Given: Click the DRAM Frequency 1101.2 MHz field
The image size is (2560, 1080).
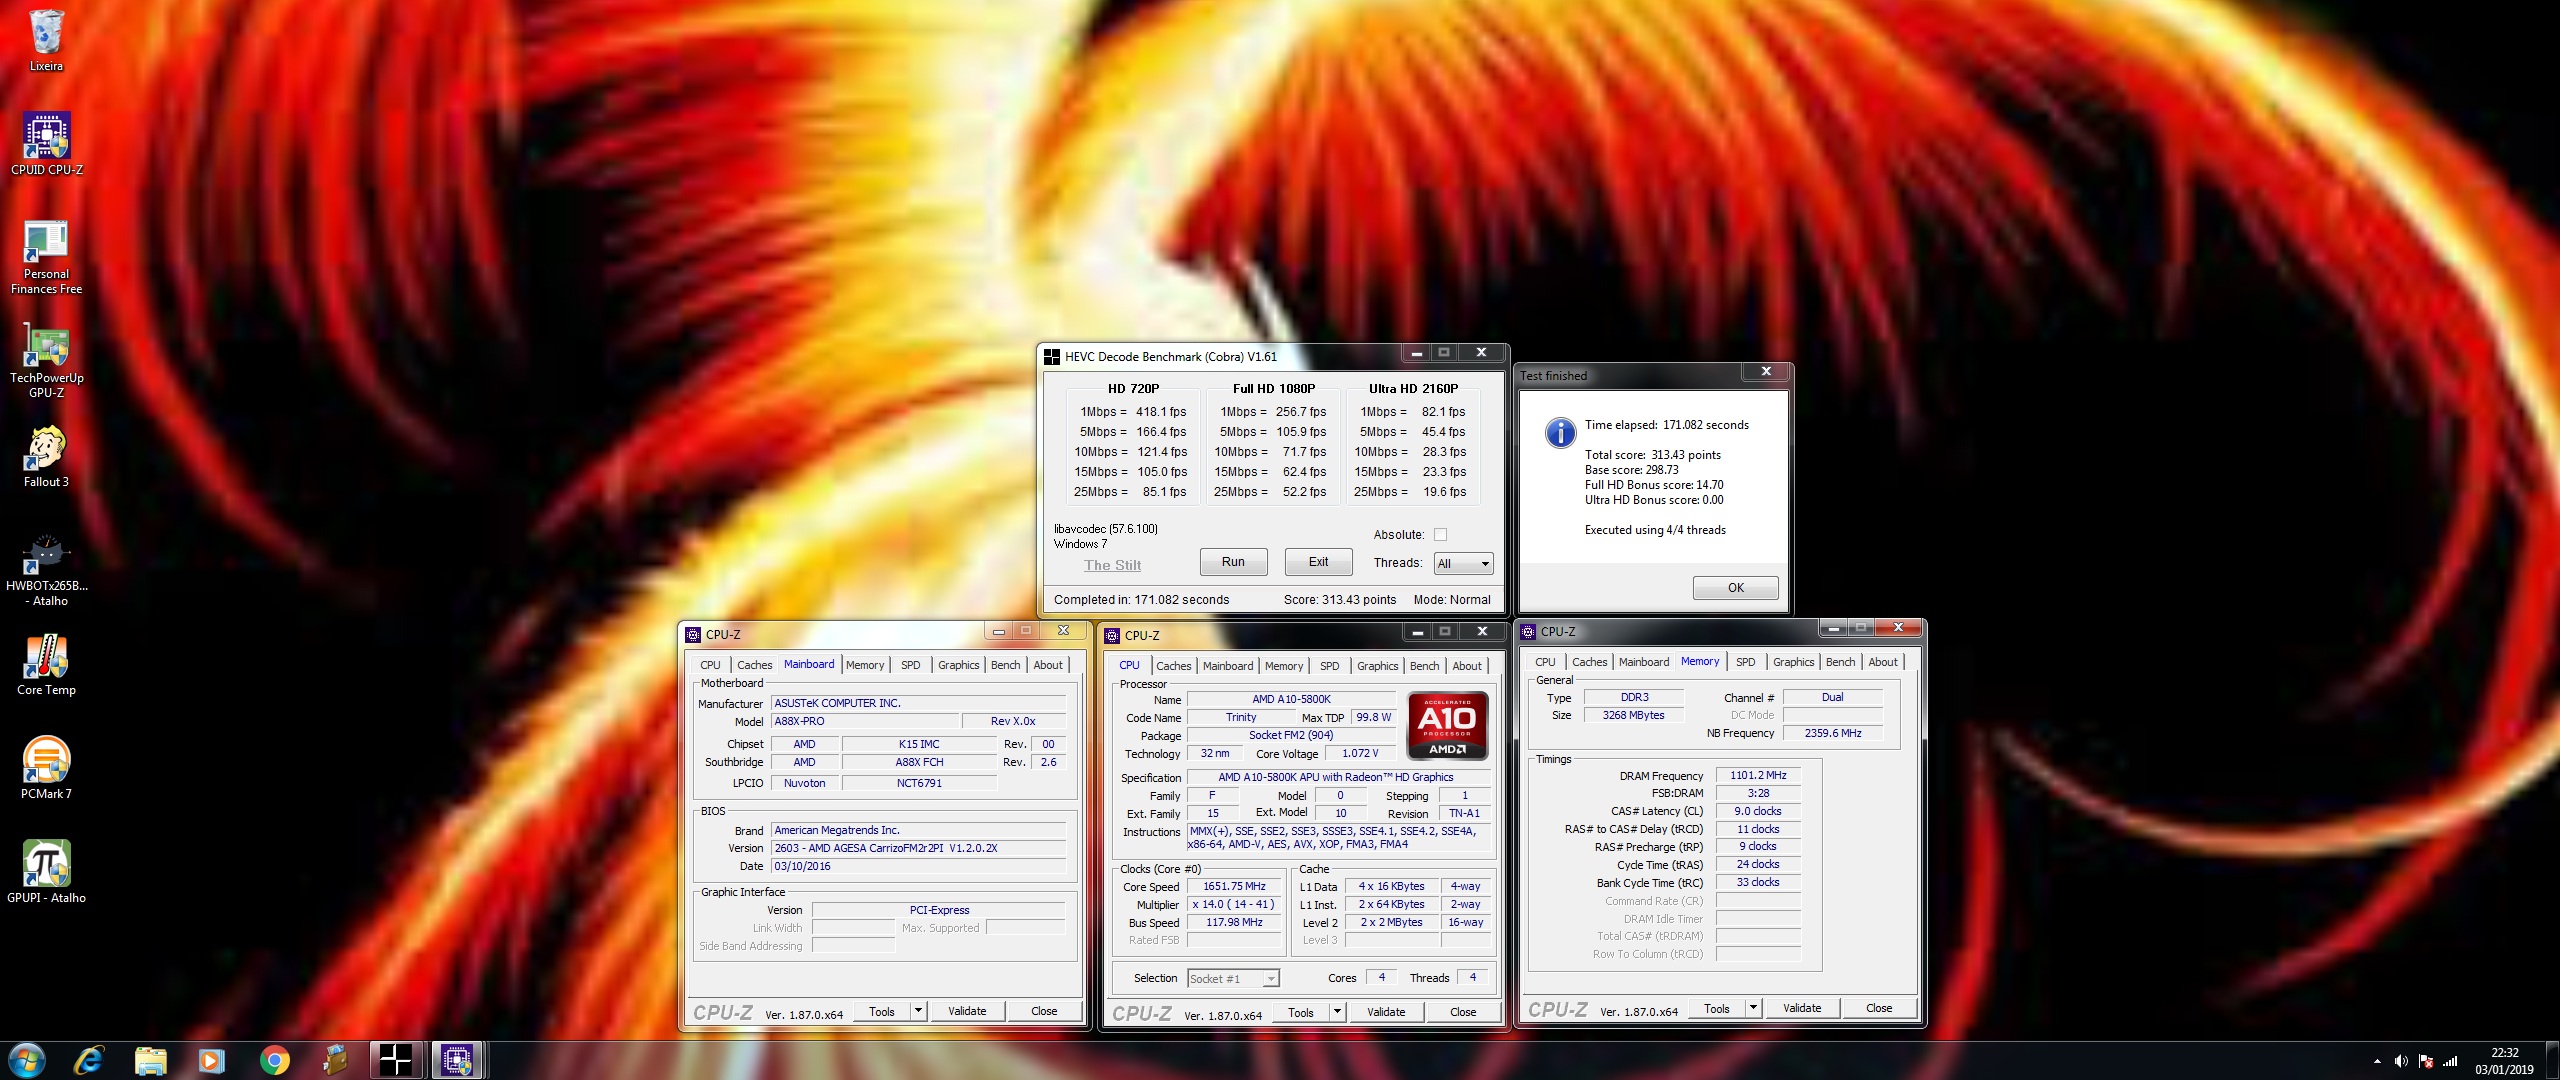Looking at the screenshot, I should [1758, 776].
